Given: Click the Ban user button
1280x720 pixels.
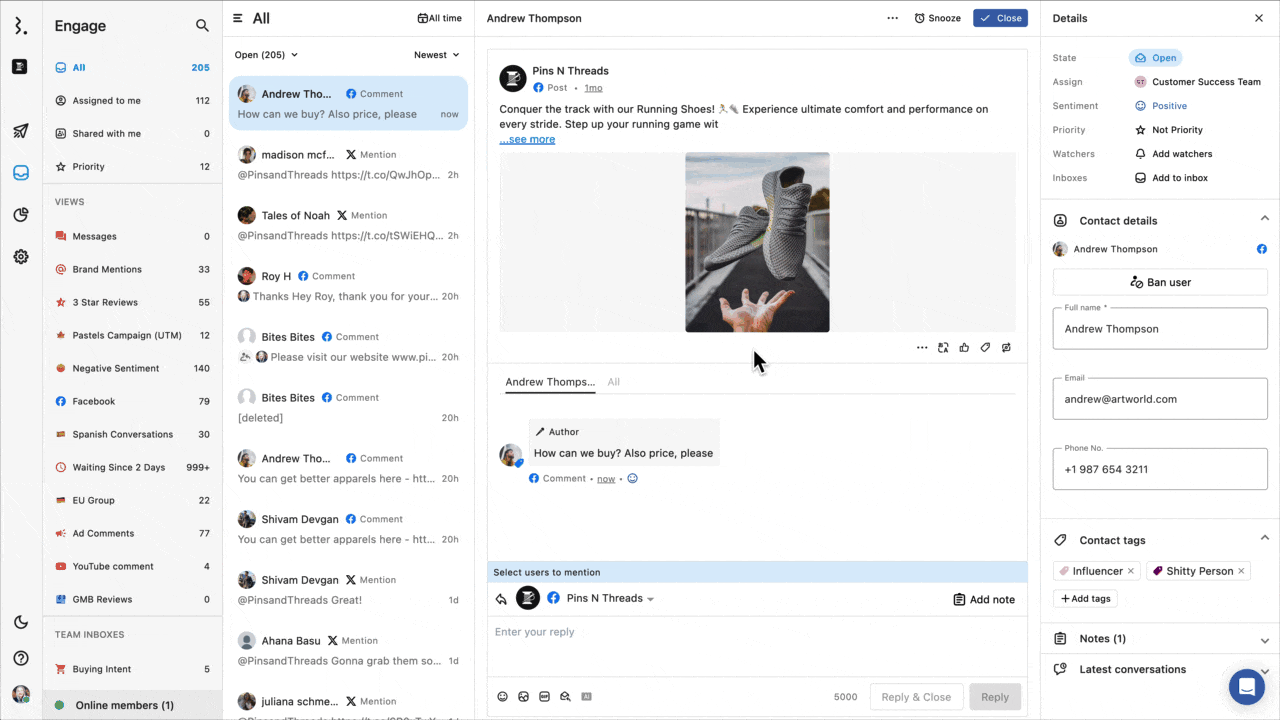Looking at the screenshot, I should coord(1160,282).
